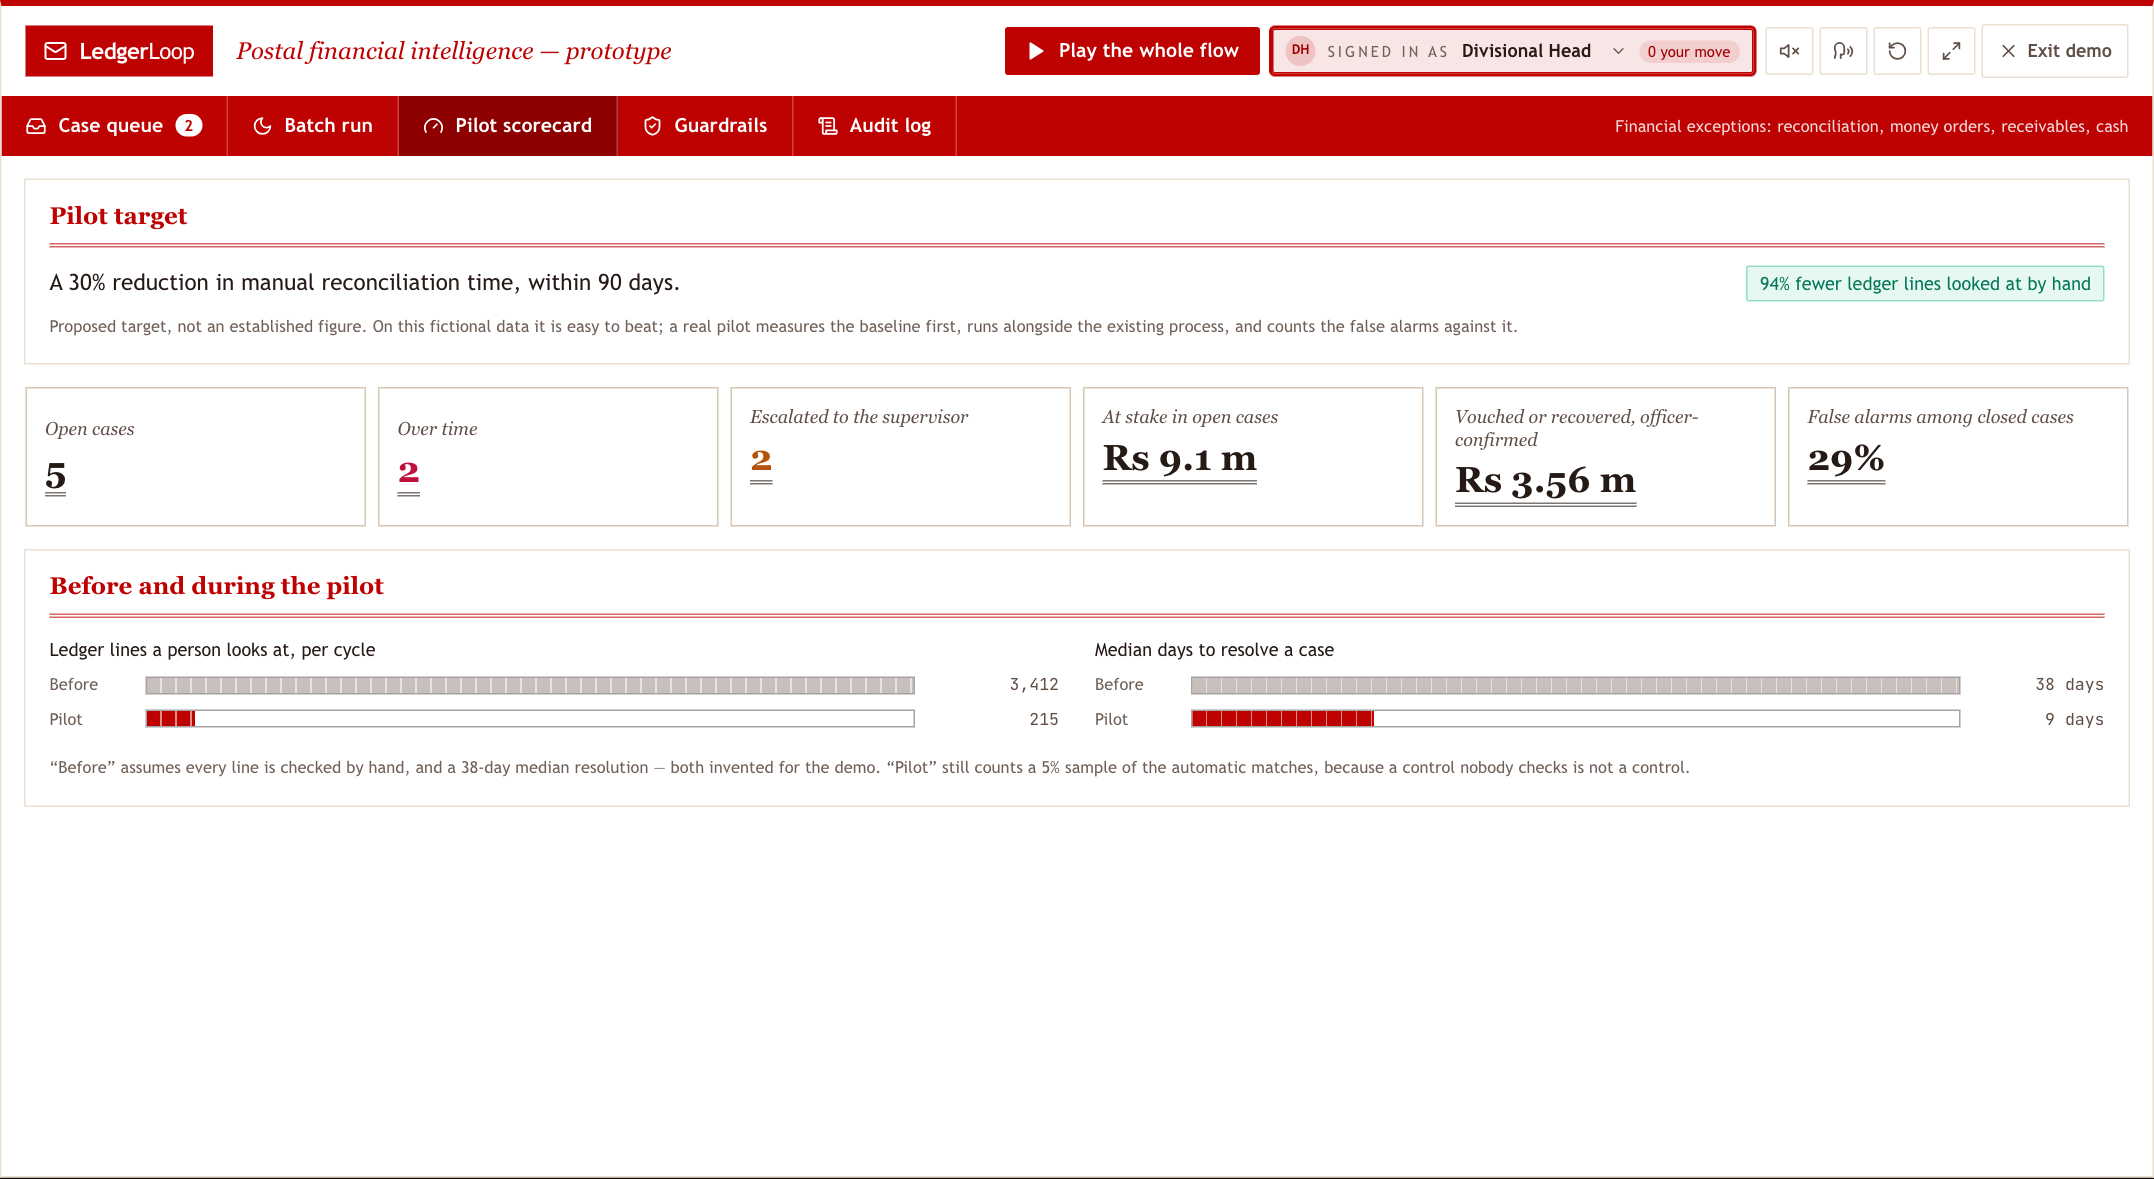Viewport: 2154px width, 1179px height.
Task: Click the '0 your move' pill
Action: (x=1689, y=52)
